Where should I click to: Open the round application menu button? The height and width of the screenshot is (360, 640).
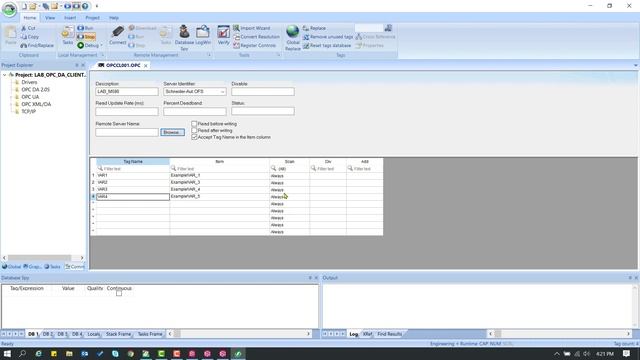tap(9, 9)
